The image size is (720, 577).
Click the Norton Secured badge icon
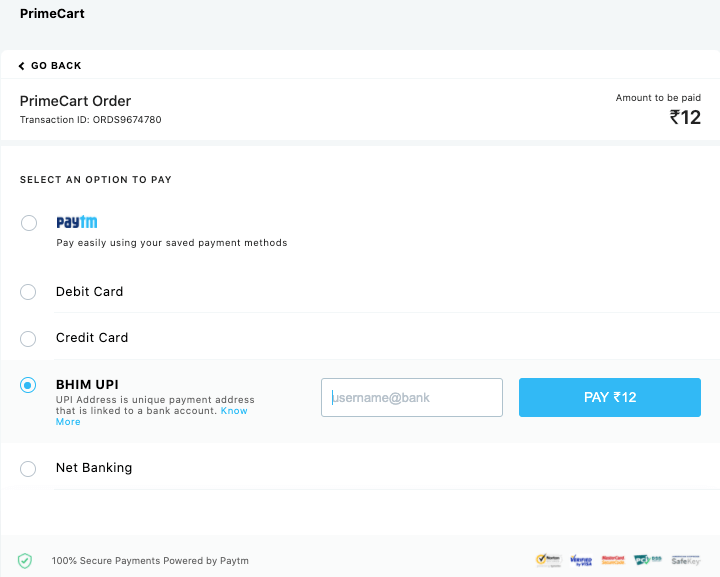pyautogui.click(x=548, y=560)
